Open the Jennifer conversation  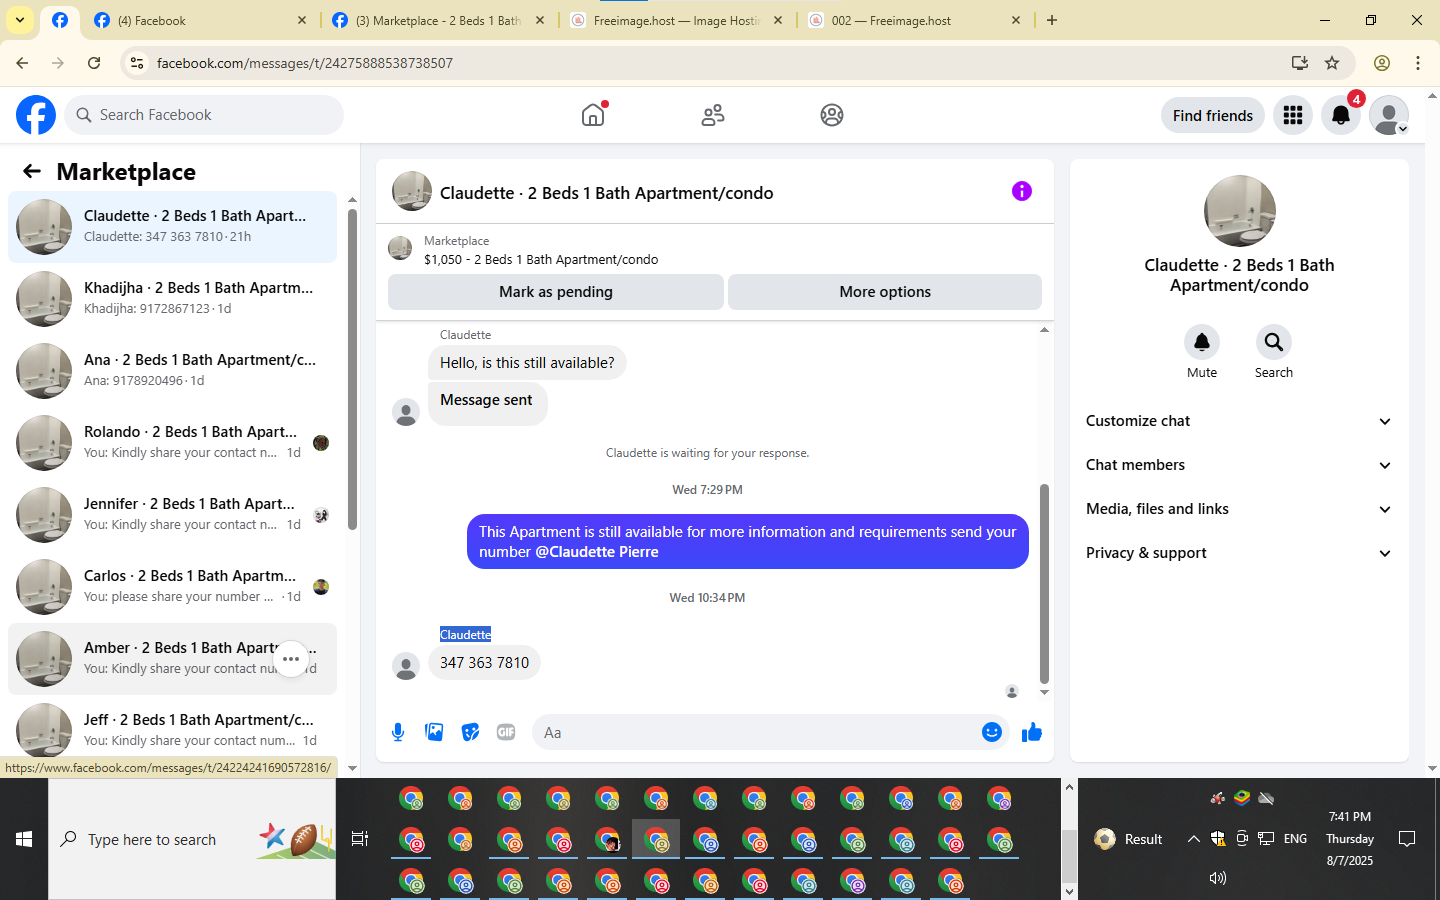[172, 514]
